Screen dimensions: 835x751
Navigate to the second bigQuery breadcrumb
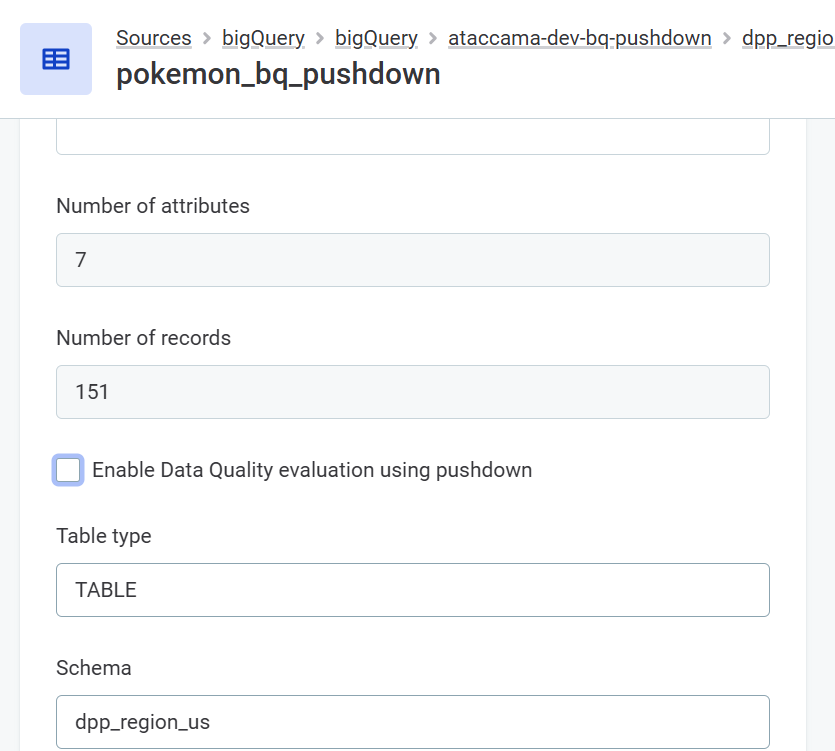(376, 39)
